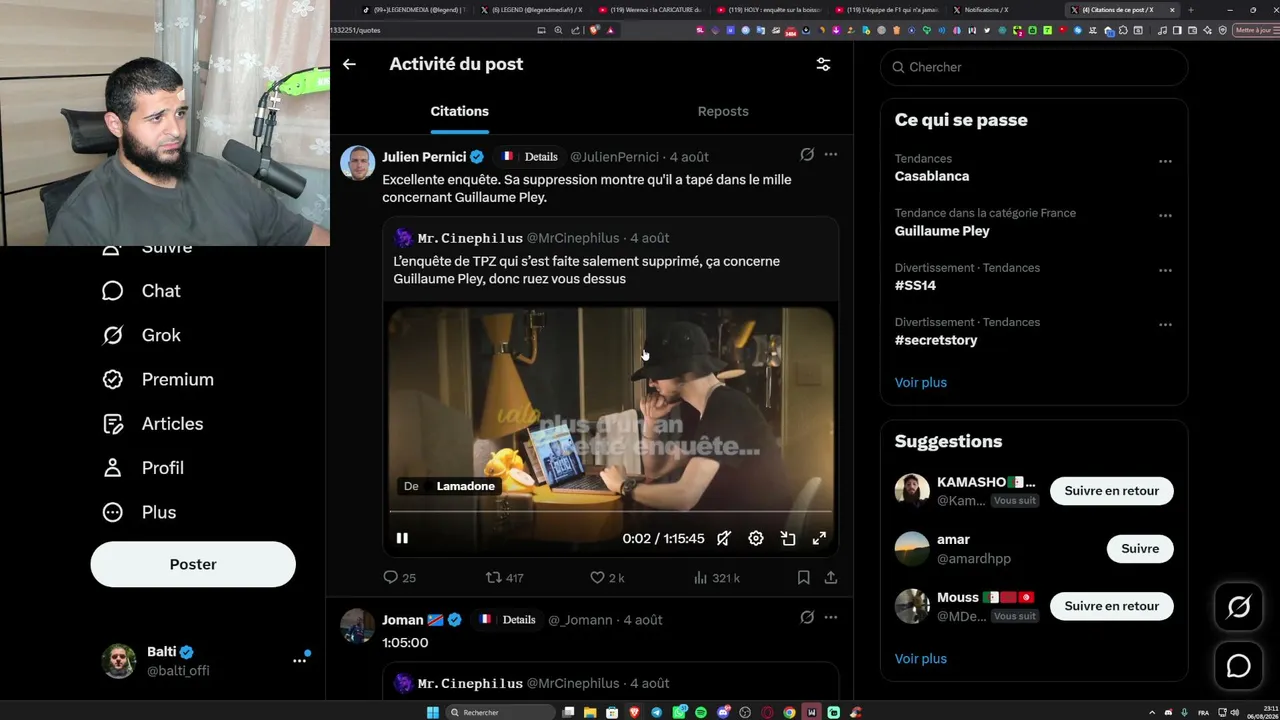Image resolution: width=1280 pixels, height=720 pixels.
Task: Open the Windows Start menu
Action: coord(433,712)
